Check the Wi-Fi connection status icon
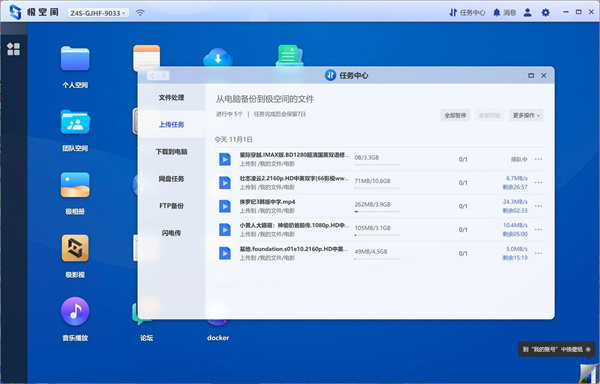This screenshot has width=600, height=384. [140, 13]
